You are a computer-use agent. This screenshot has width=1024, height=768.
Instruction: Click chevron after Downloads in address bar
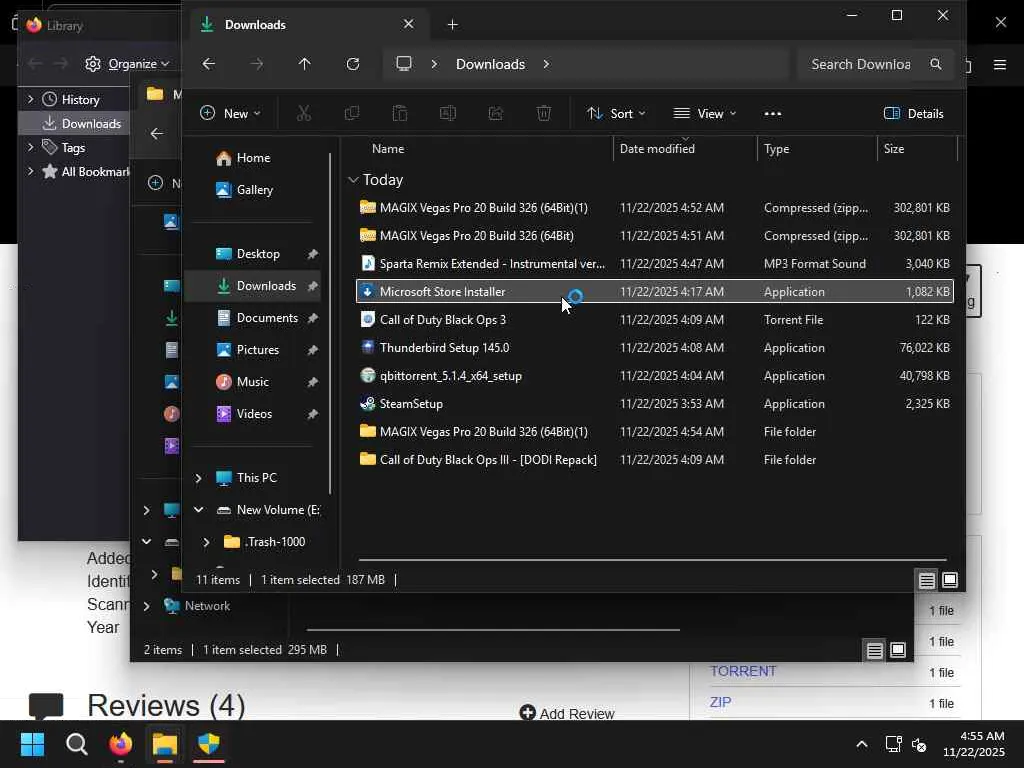click(546, 64)
